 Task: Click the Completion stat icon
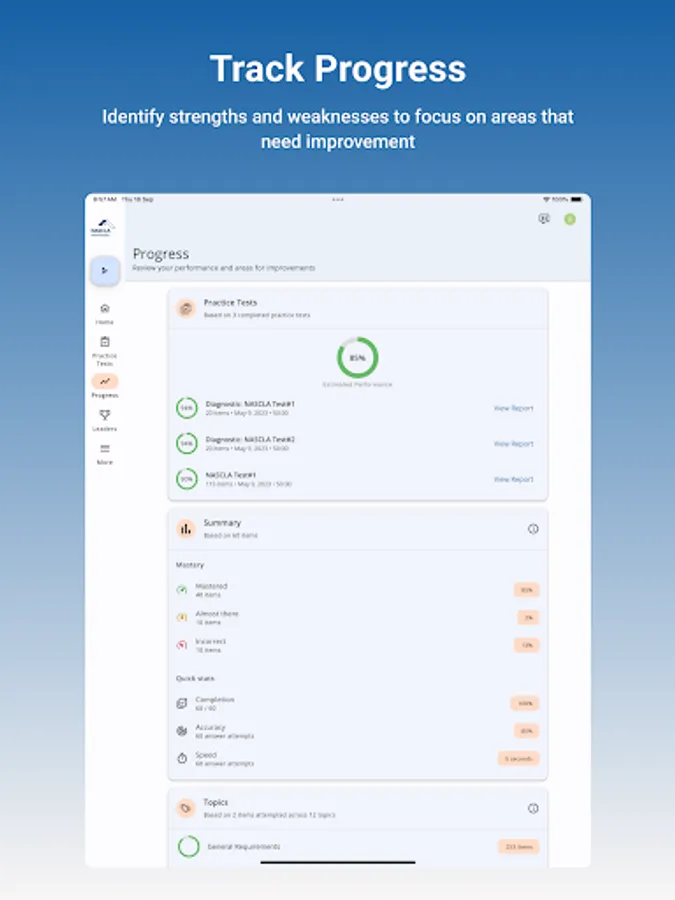181,703
